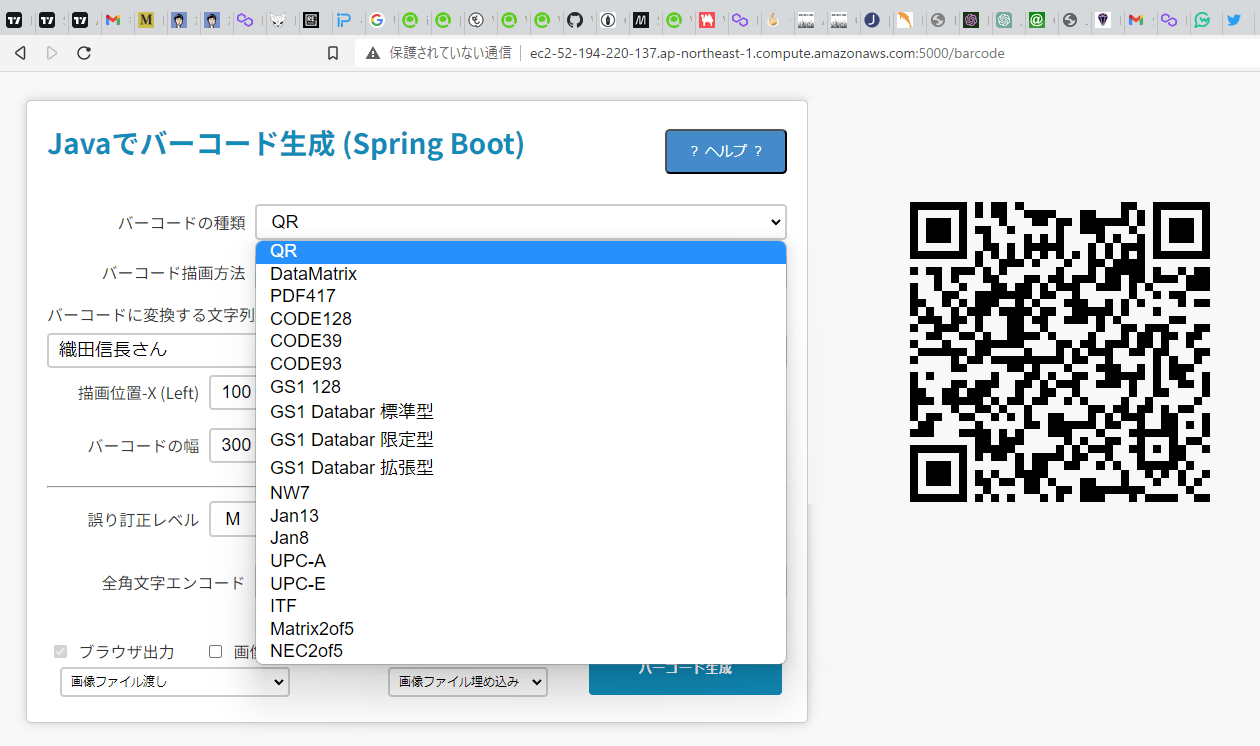Click the ヘルプ help button

(x=725, y=152)
